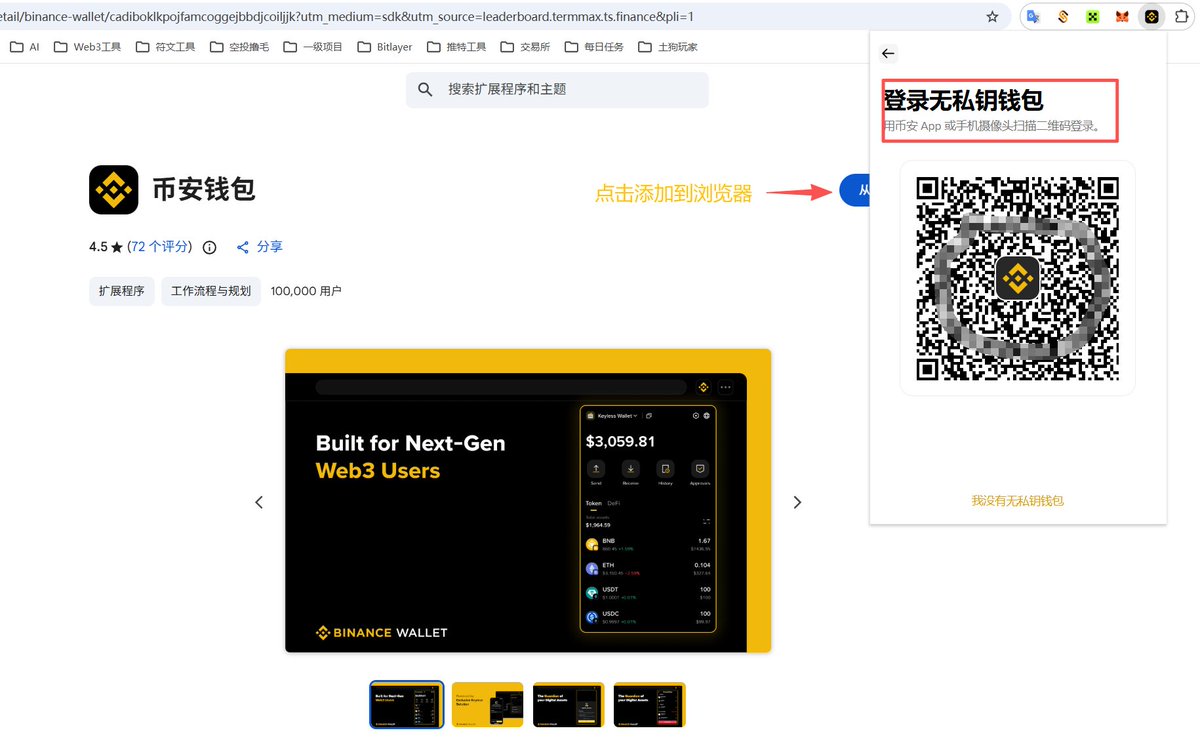The image size is (1200, 741).
Task: Click the 工作流程与规划 category chip
Action: [x=211, y=291]
